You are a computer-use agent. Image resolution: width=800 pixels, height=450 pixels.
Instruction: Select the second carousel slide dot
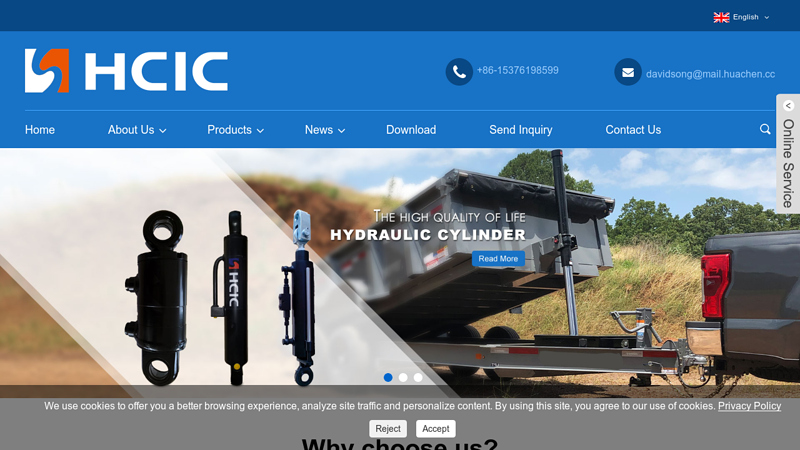[403, 378]
